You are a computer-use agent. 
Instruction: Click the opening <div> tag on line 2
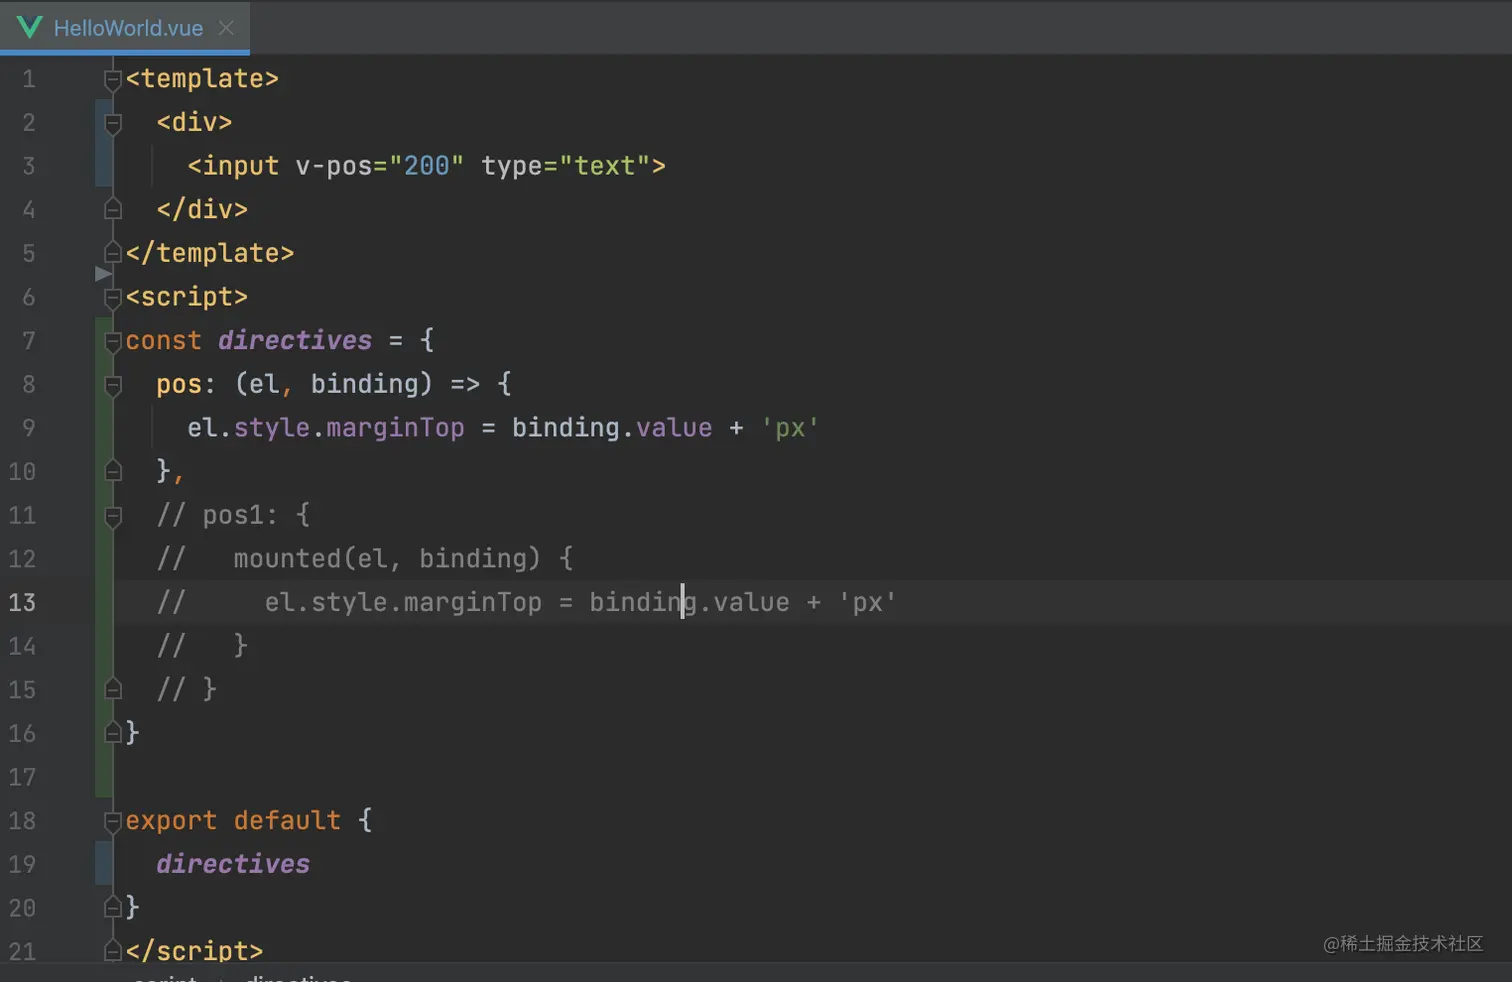click(194, 122)
